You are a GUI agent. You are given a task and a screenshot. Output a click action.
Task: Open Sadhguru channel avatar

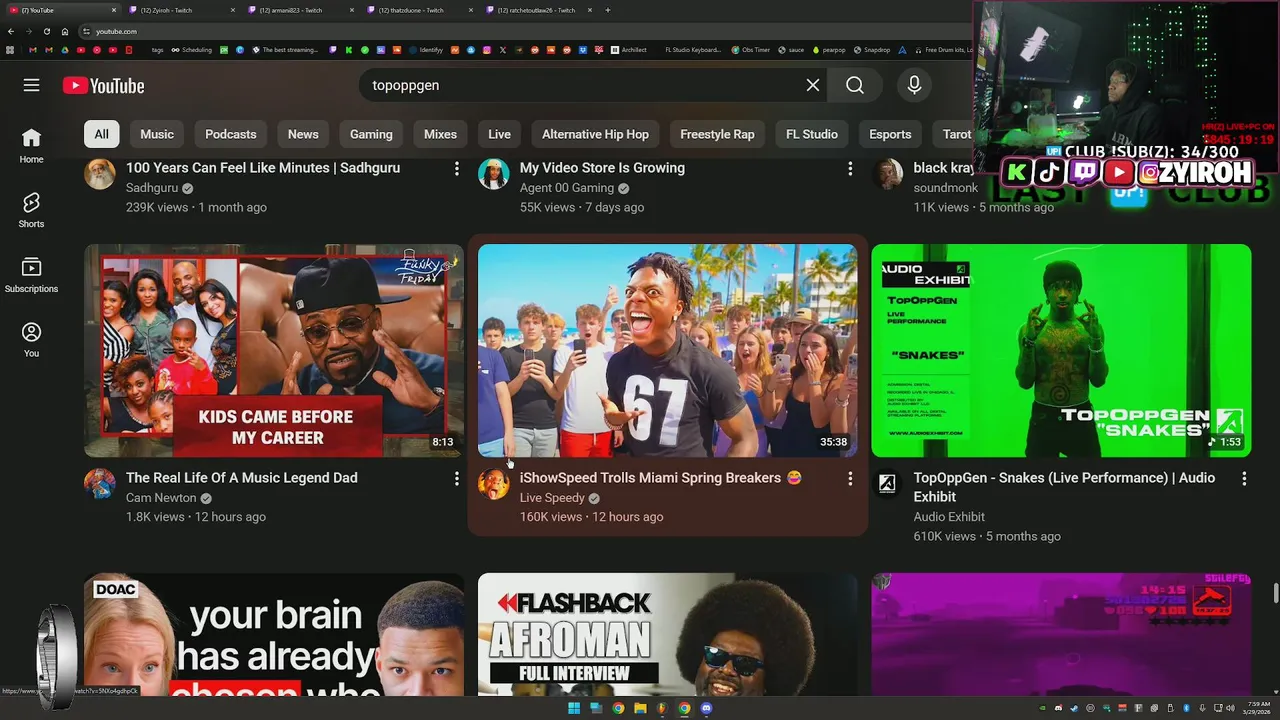[99, 174]
